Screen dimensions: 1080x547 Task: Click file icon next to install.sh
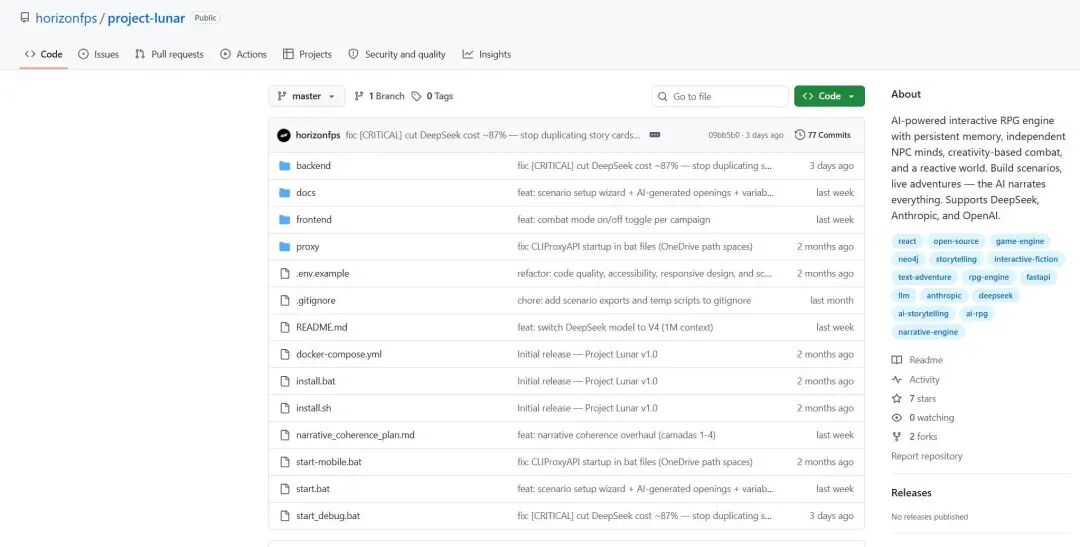(x=284, y=408)
